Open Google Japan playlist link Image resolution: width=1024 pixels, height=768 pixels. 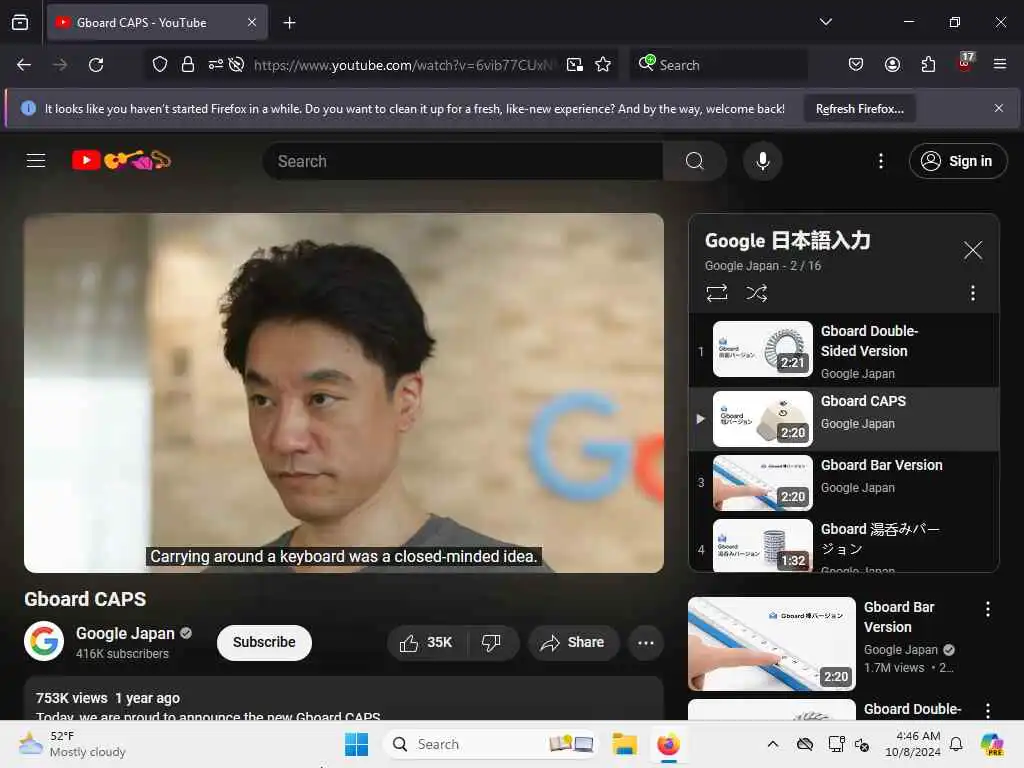point(741,266)
